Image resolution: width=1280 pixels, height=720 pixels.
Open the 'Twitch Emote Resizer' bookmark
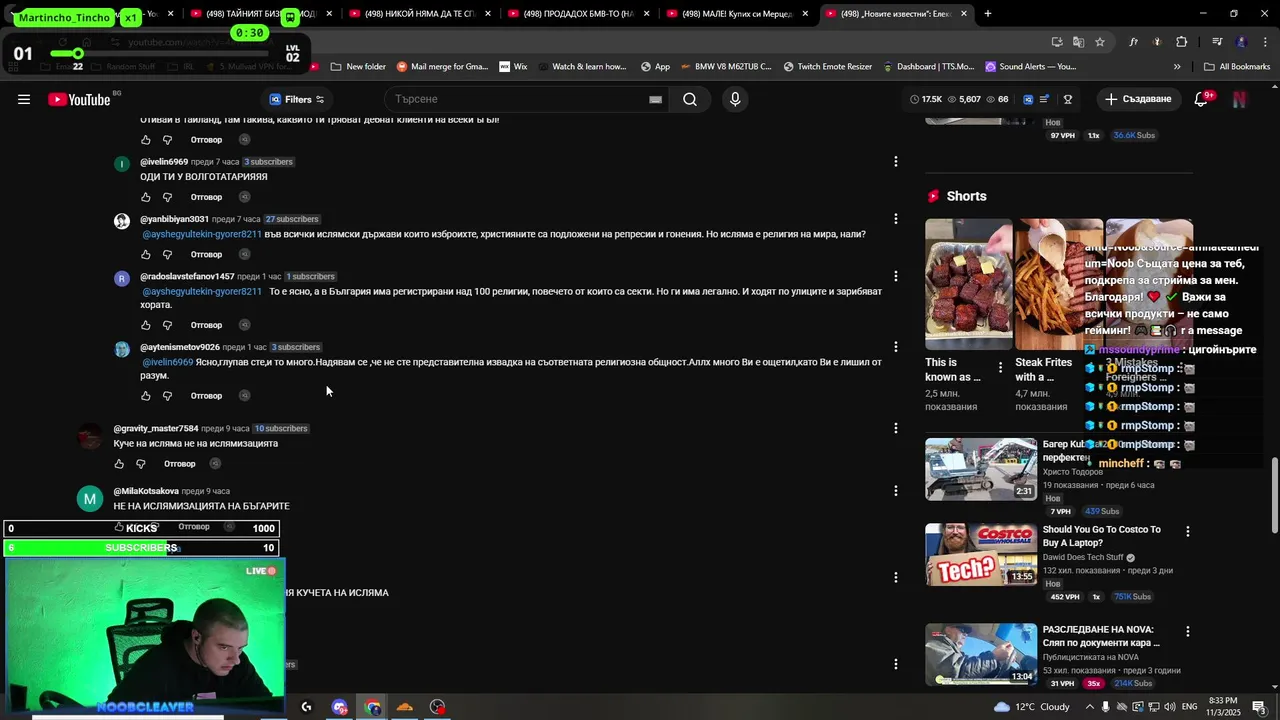pos(828,67)
